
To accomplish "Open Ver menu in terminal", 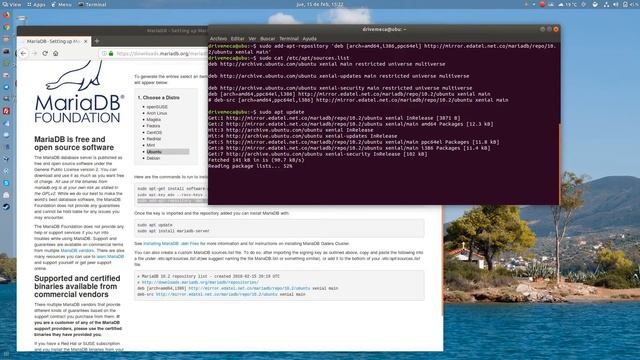I will tap(252, 38).
